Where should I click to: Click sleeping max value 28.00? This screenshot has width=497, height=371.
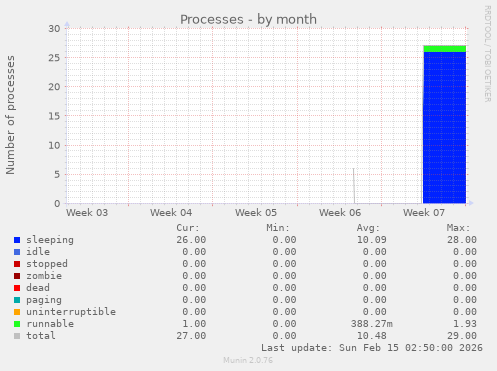pos(462,240)
